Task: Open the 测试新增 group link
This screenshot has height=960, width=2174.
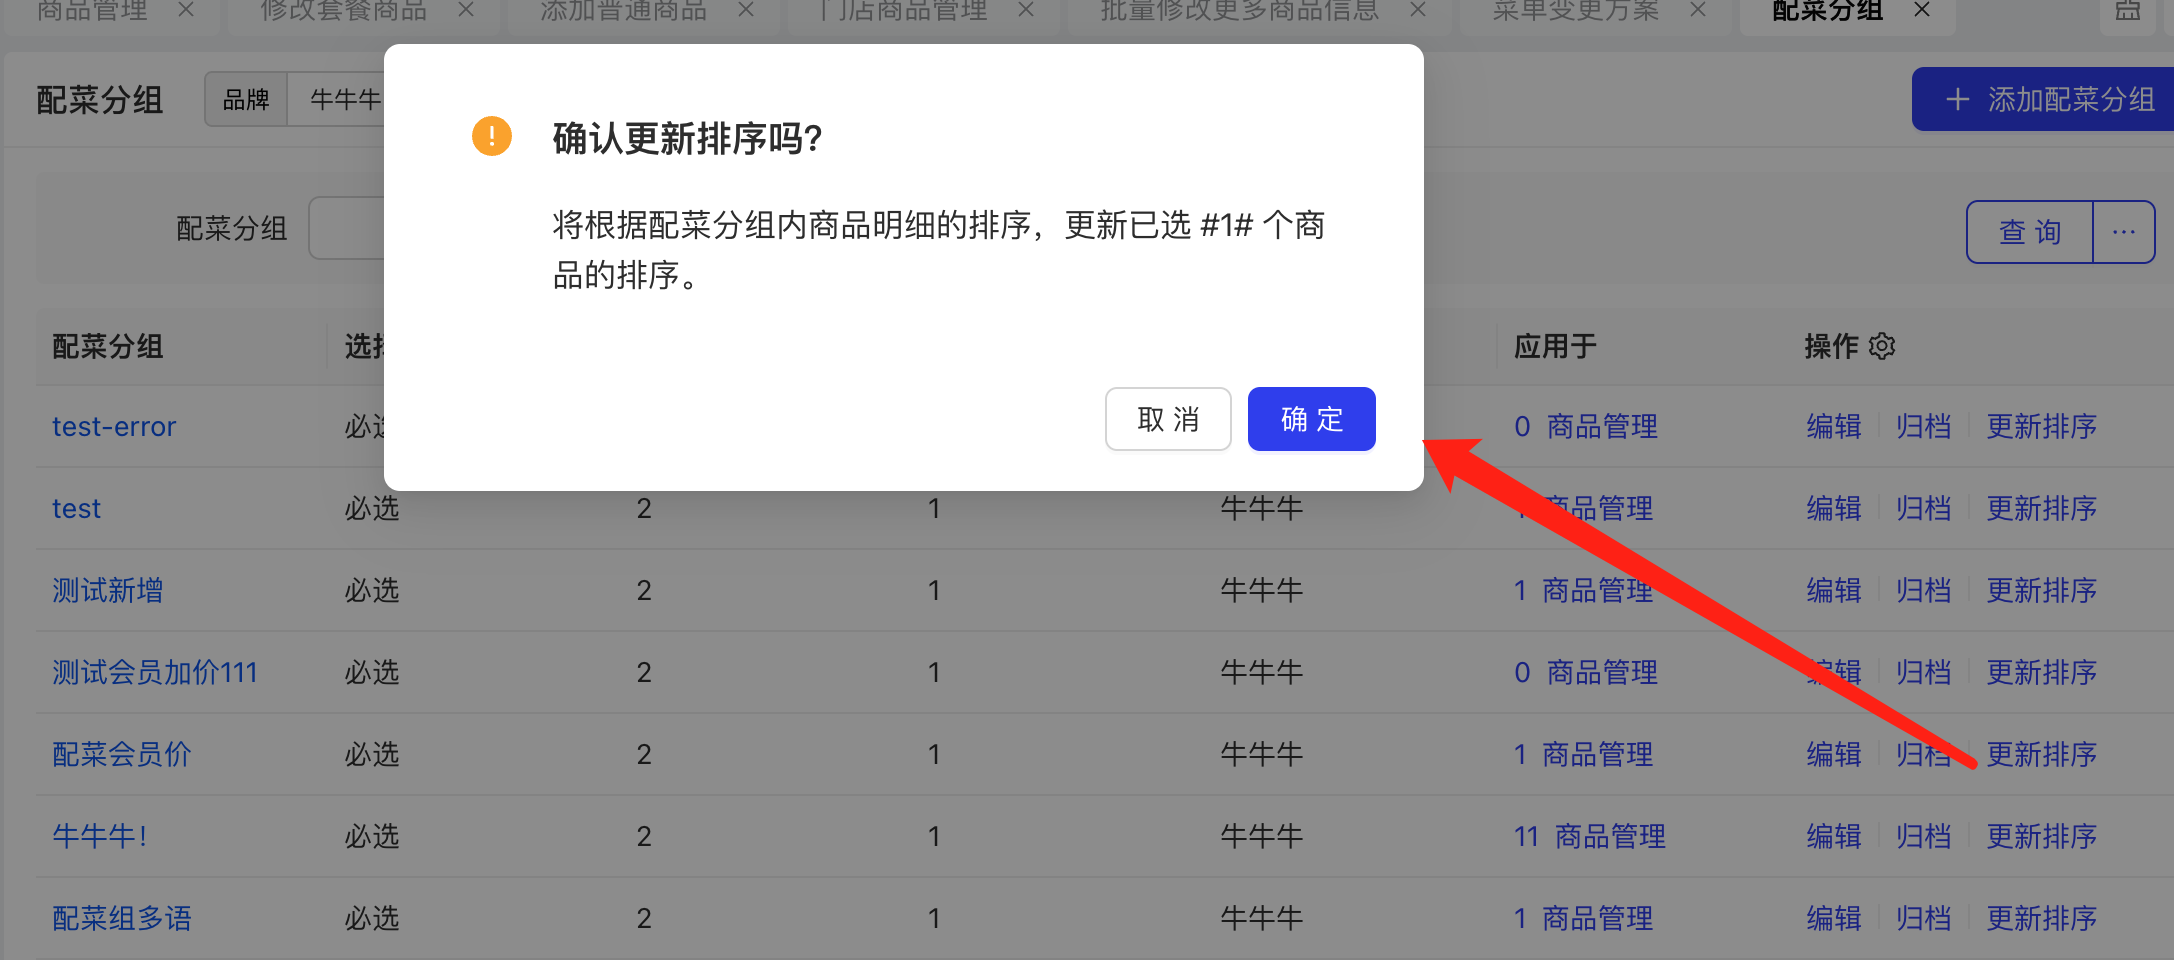Action: tap(108, 590)
